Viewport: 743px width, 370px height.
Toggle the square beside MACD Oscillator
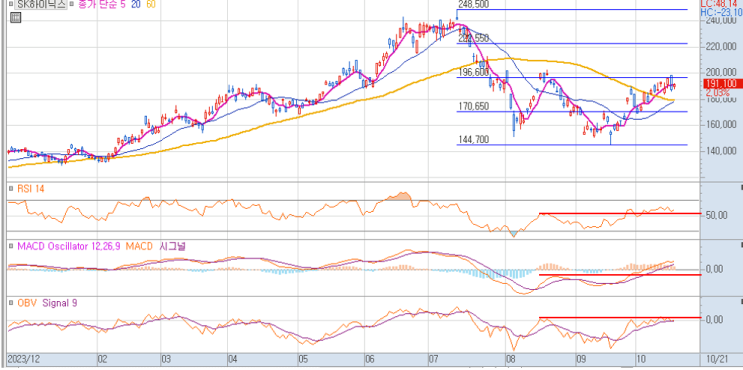[10, 246]
